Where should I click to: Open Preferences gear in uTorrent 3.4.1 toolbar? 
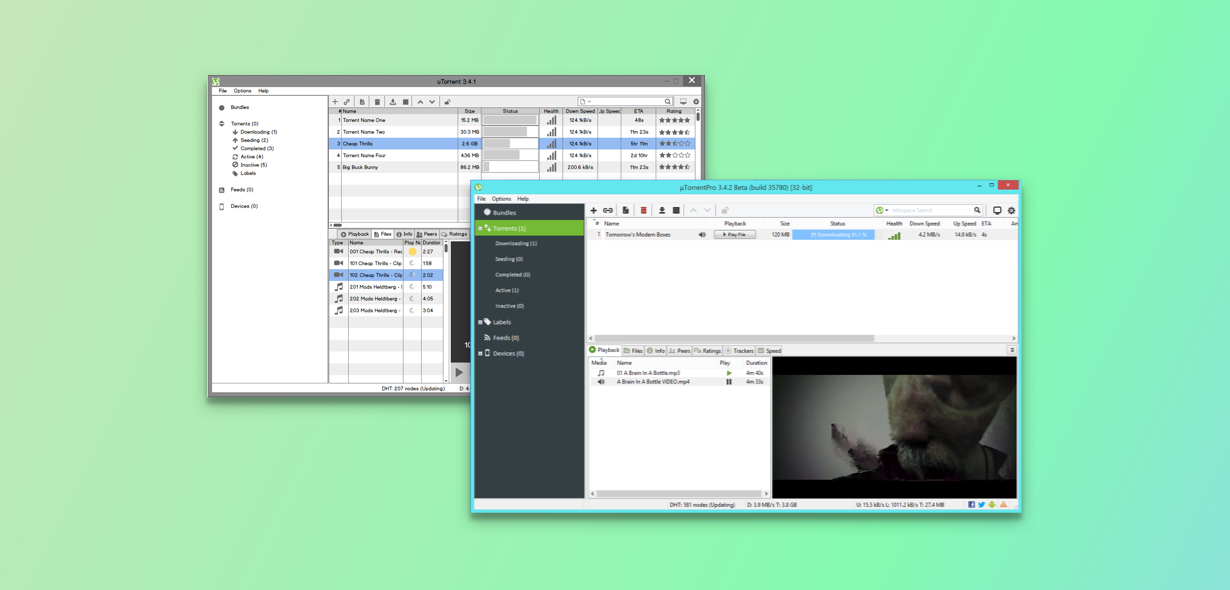tap(696, 102)
